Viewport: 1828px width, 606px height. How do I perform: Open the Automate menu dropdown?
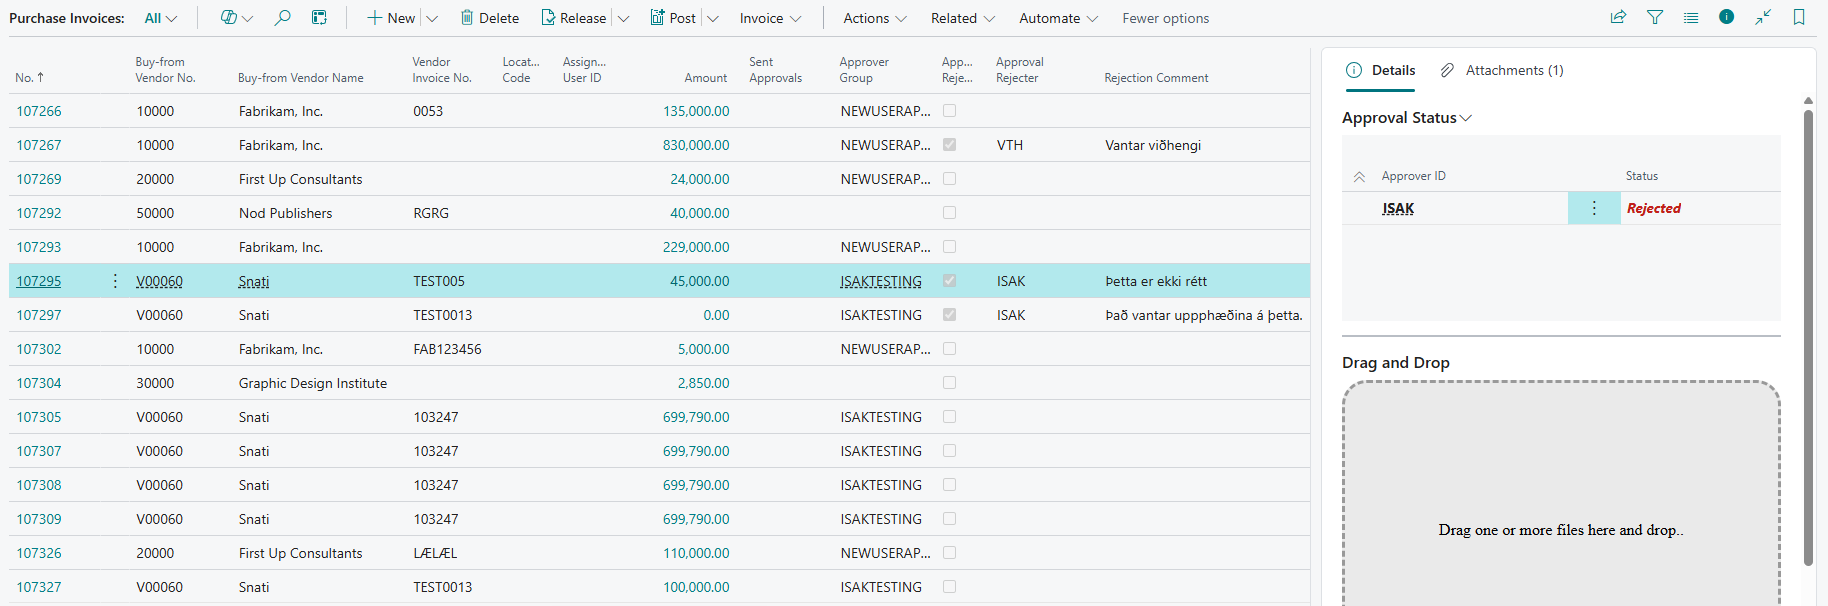(1058, 18)
